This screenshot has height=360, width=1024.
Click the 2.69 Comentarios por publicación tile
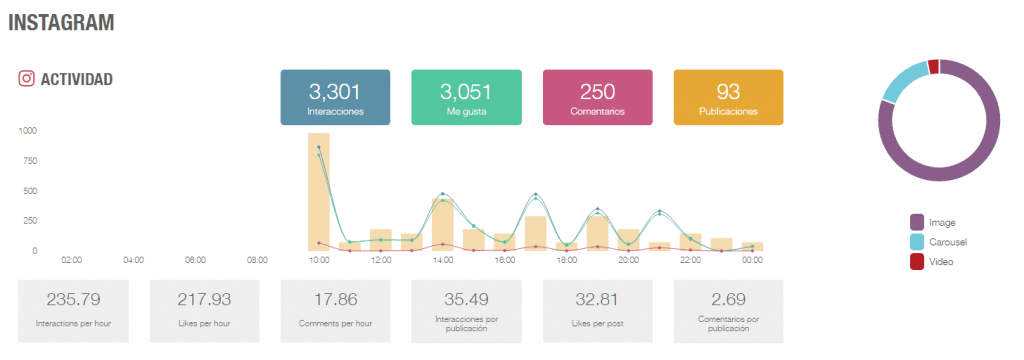pyautogui.click(x=728, y=311)
